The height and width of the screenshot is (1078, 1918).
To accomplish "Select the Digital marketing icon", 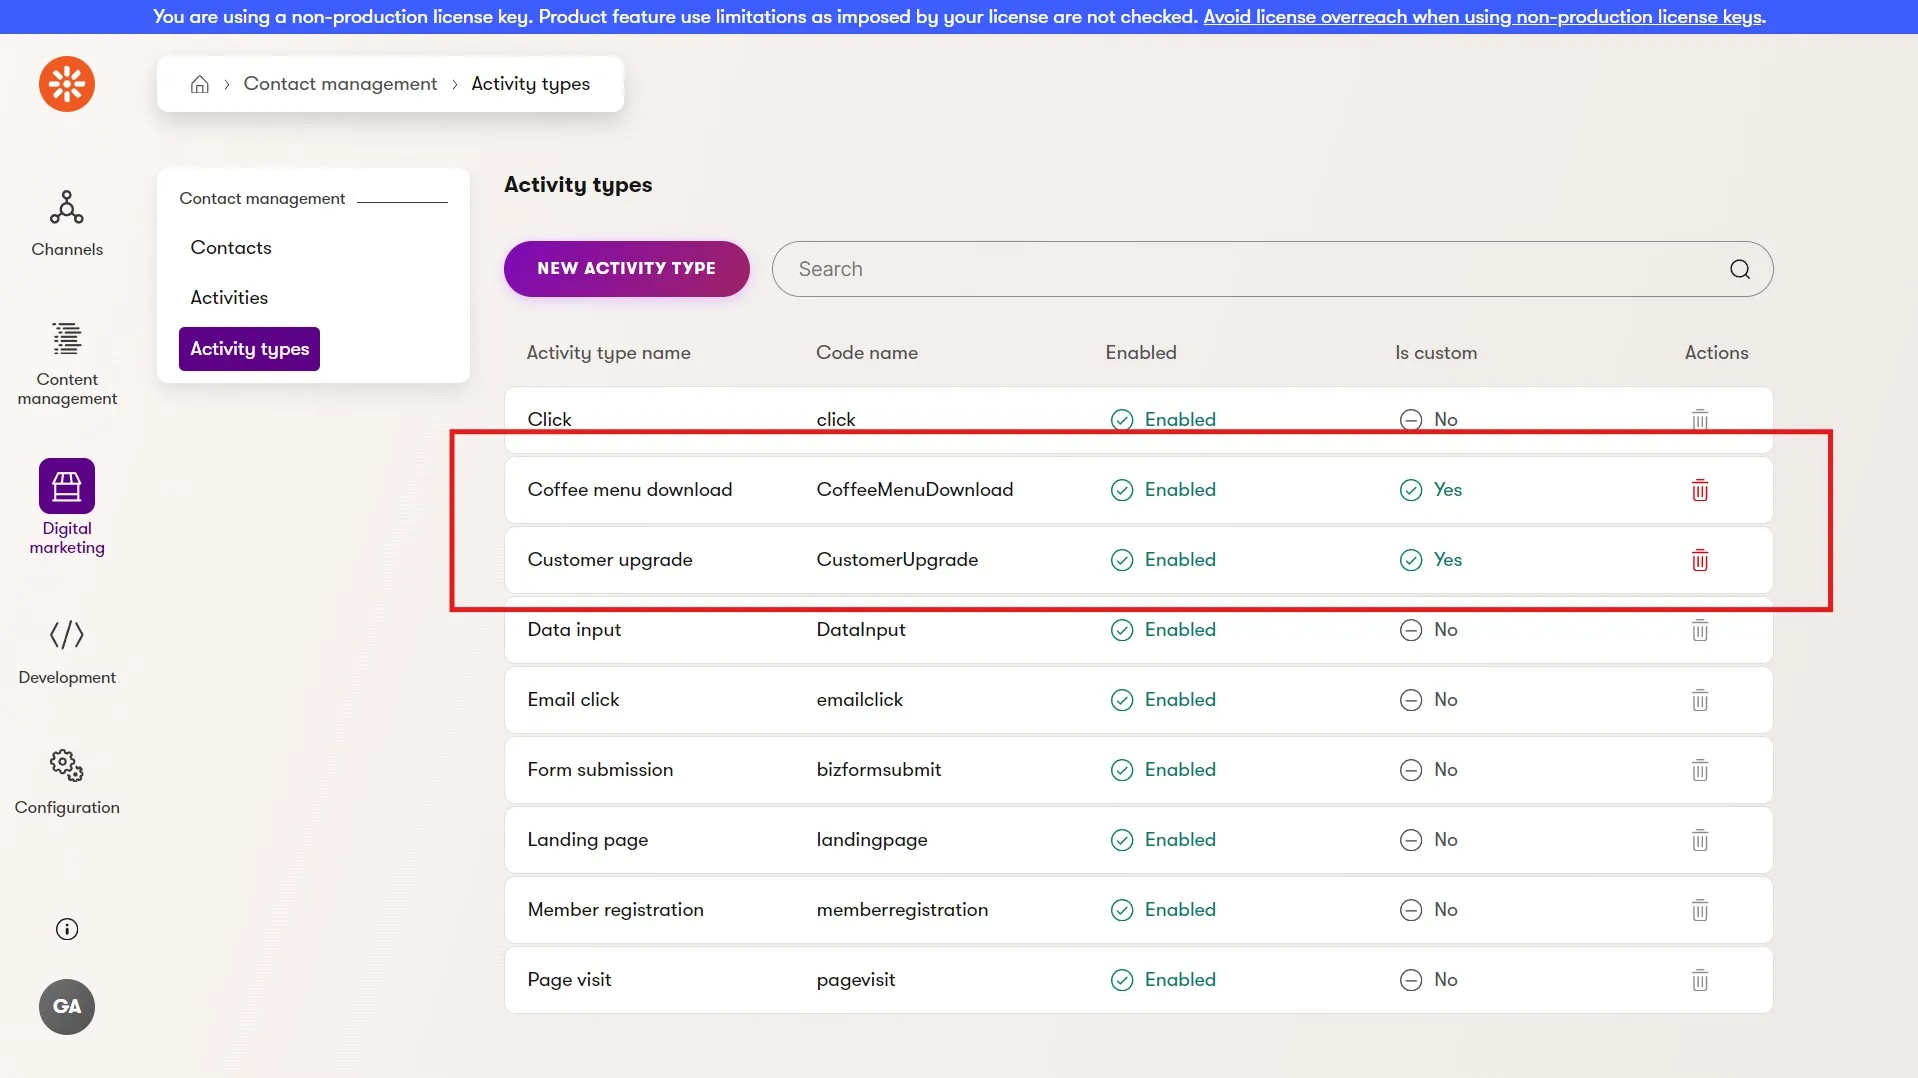I will (x=67, y=486).
